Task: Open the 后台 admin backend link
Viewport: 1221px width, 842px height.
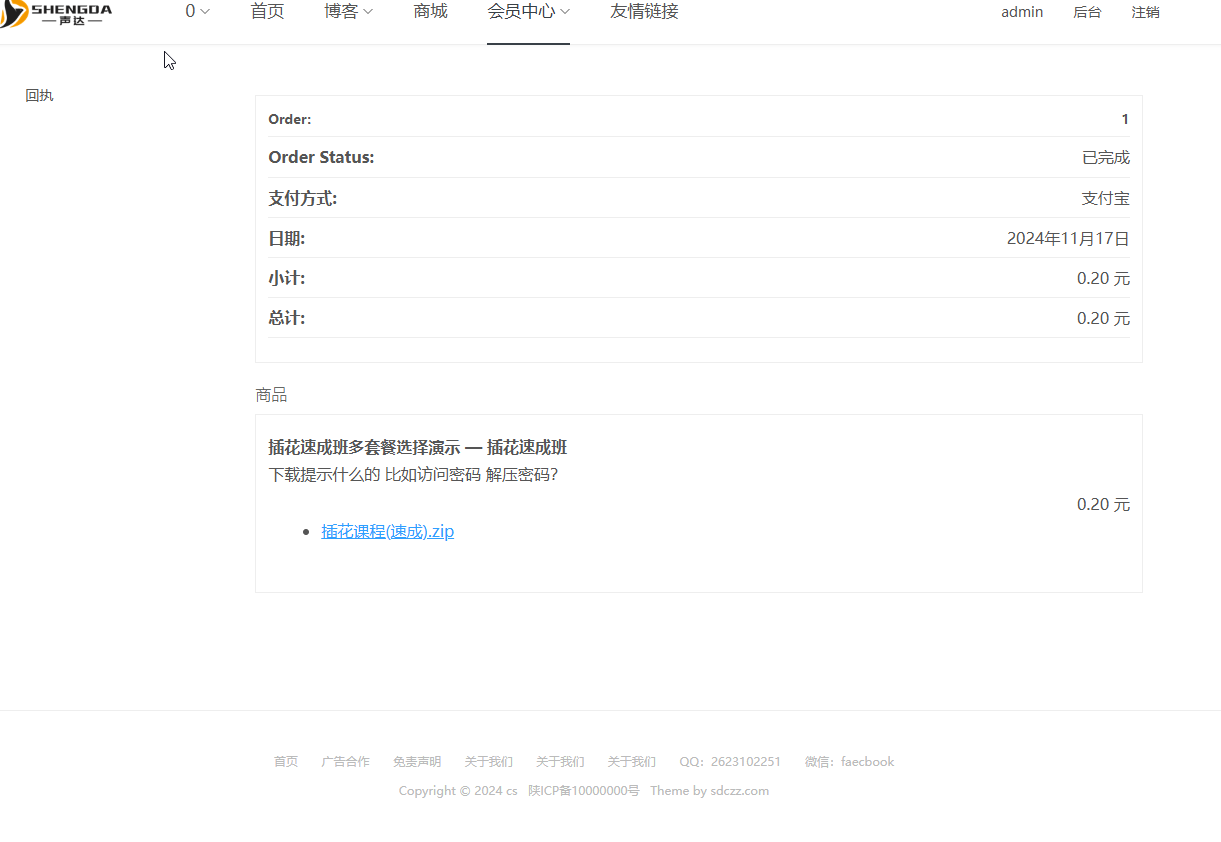Action: tap(1087, 13)
